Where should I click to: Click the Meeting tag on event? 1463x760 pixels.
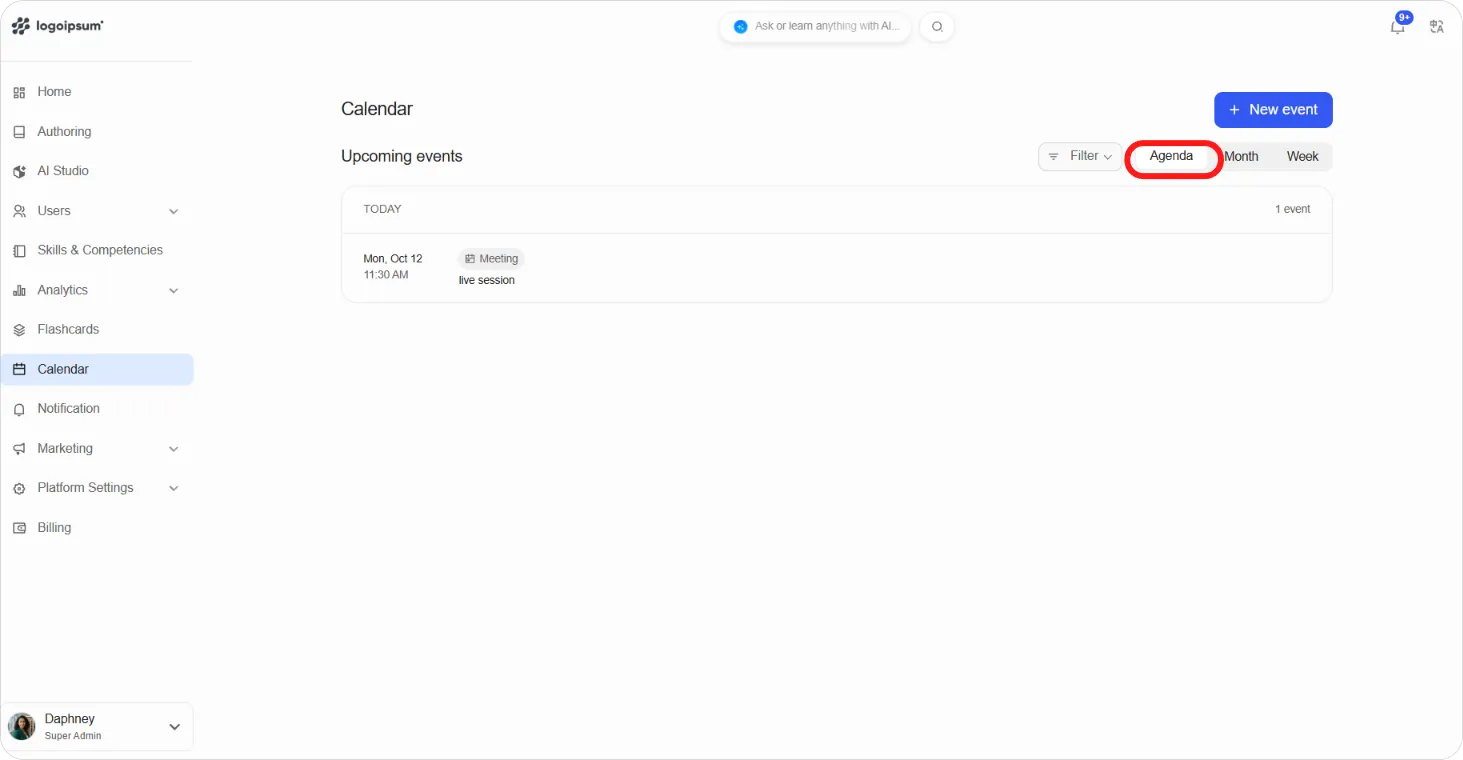click(491, 259)
